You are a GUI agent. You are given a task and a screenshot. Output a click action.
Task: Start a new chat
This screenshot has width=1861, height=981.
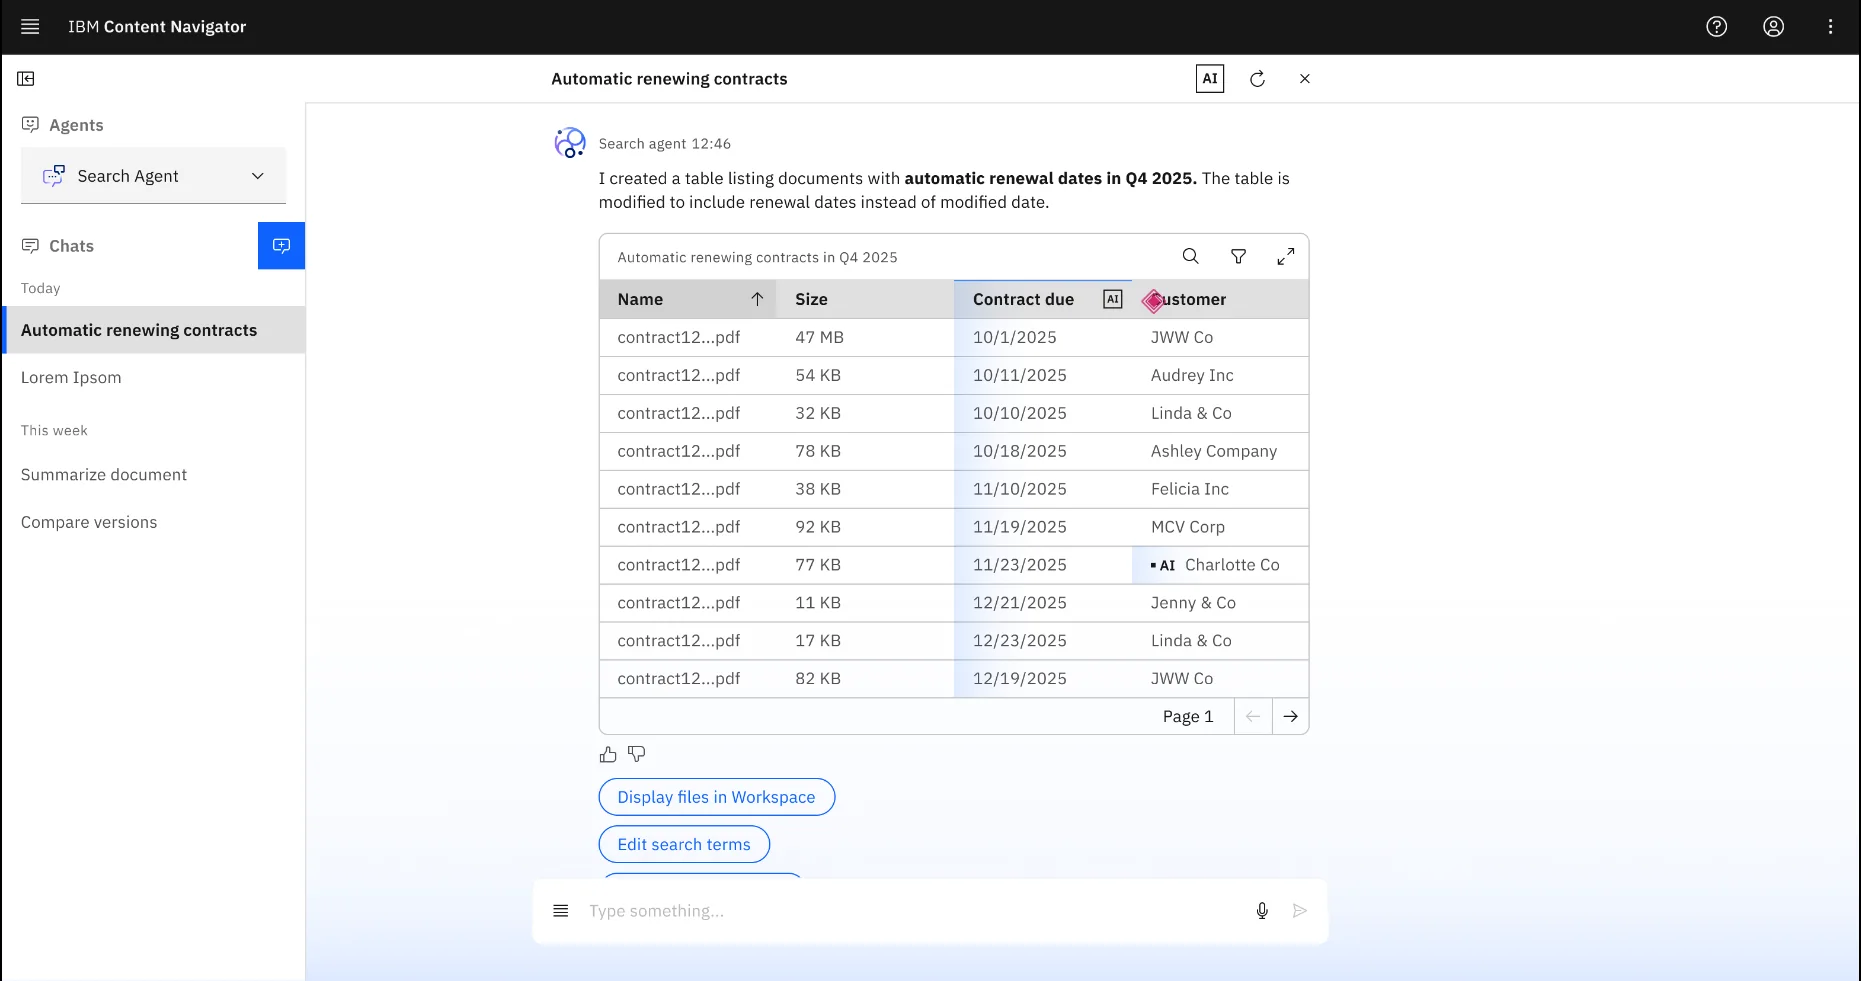281,246
